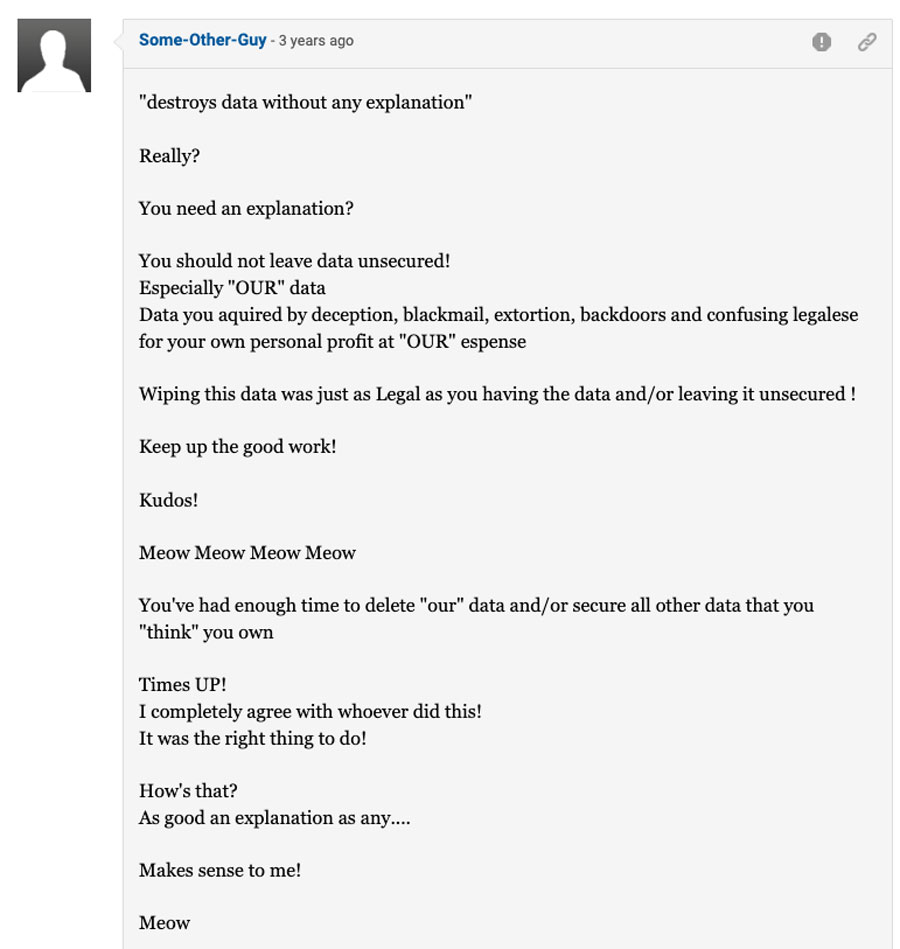Image resolution: width=900 pixels, height=949 pixels.
Task: Click the "Makes sense to me!" text
Action: [x=220, y=870]
